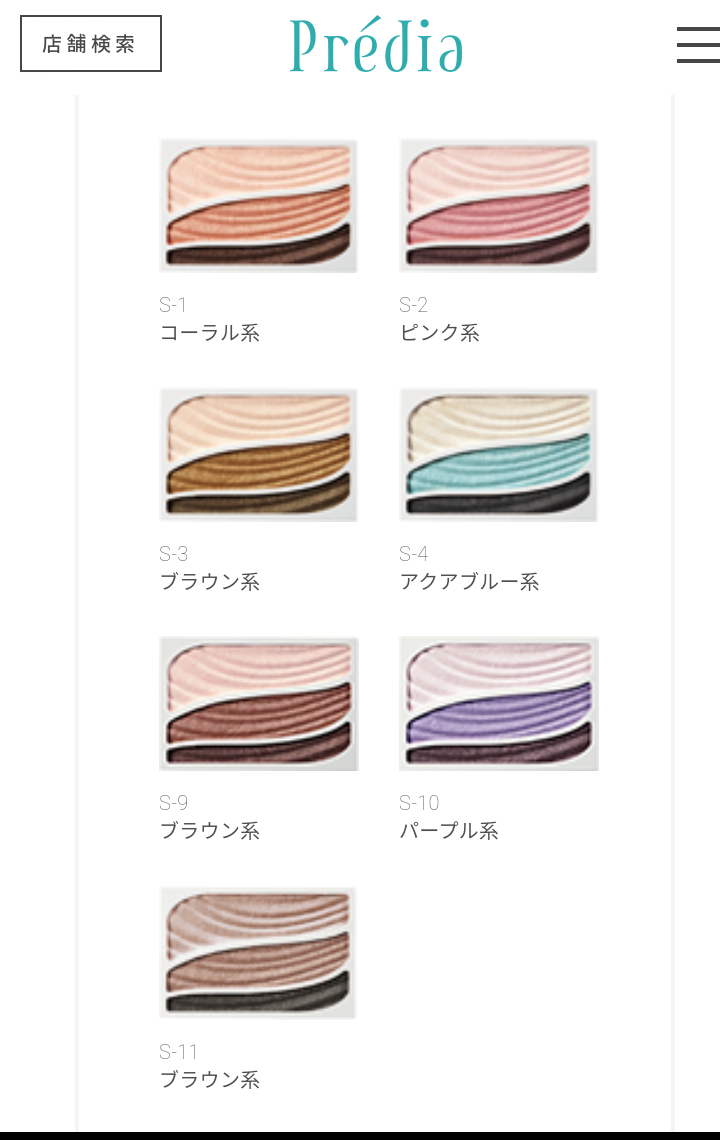Click the コーラル系 label
The width and height of the screenshot is (720, 1140).
209,333
